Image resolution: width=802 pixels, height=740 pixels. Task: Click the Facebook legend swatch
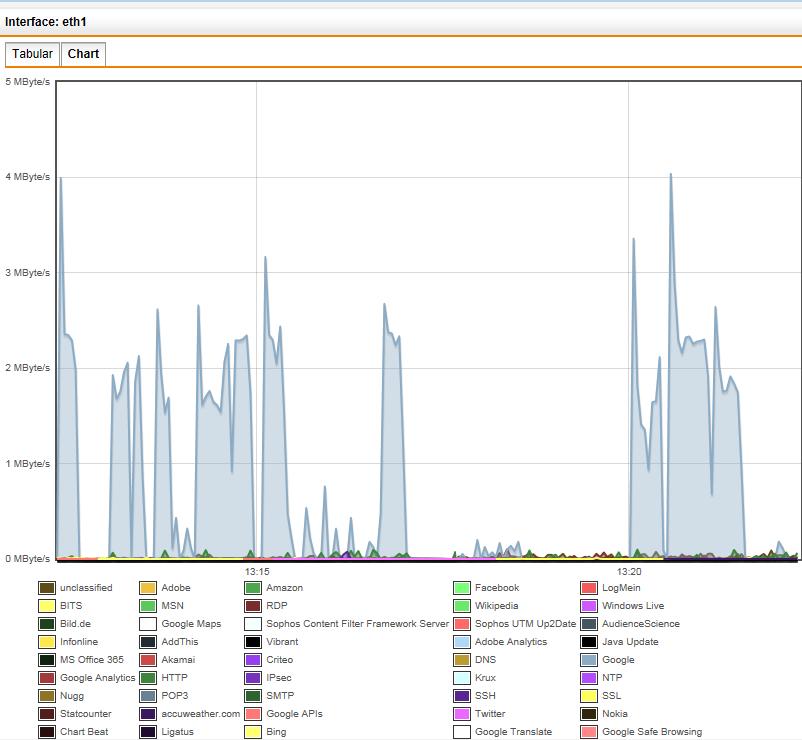461,588
